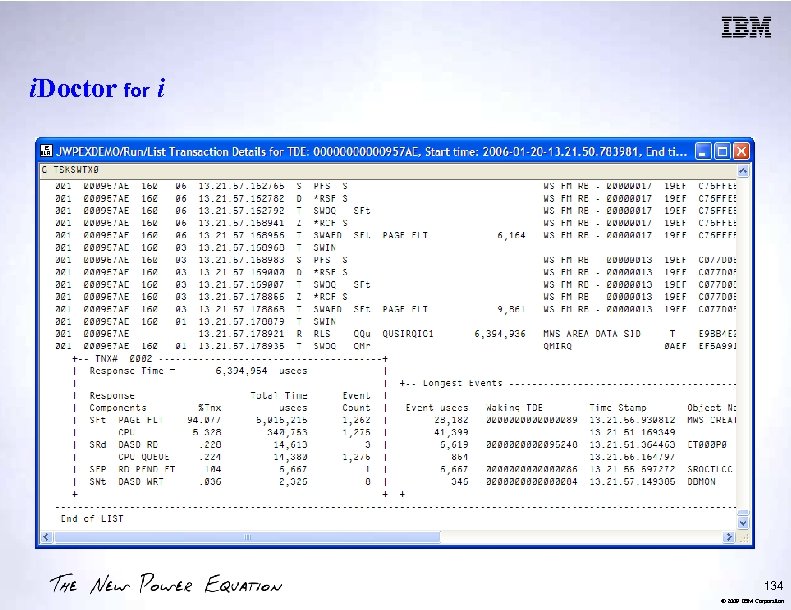
Task: Click the 'C TSKSWTX0' header line
Action: 70,170
